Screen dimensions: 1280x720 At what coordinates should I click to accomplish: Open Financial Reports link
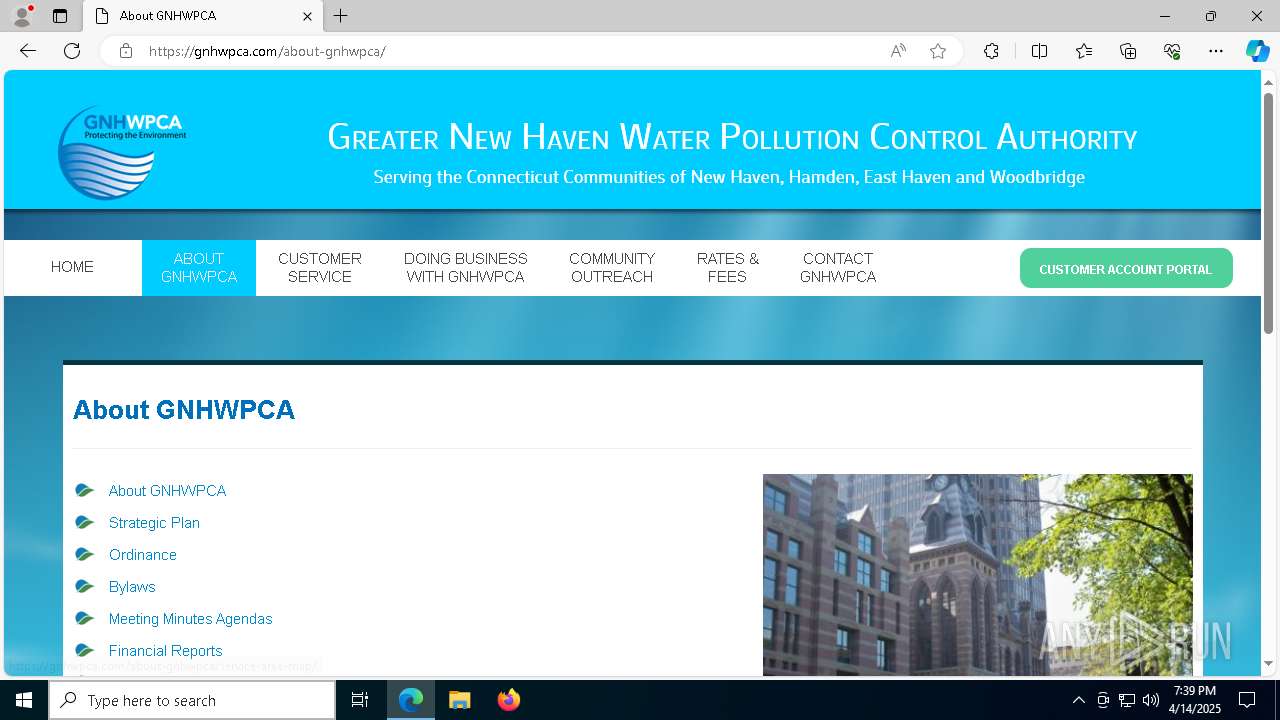[165, 651]
